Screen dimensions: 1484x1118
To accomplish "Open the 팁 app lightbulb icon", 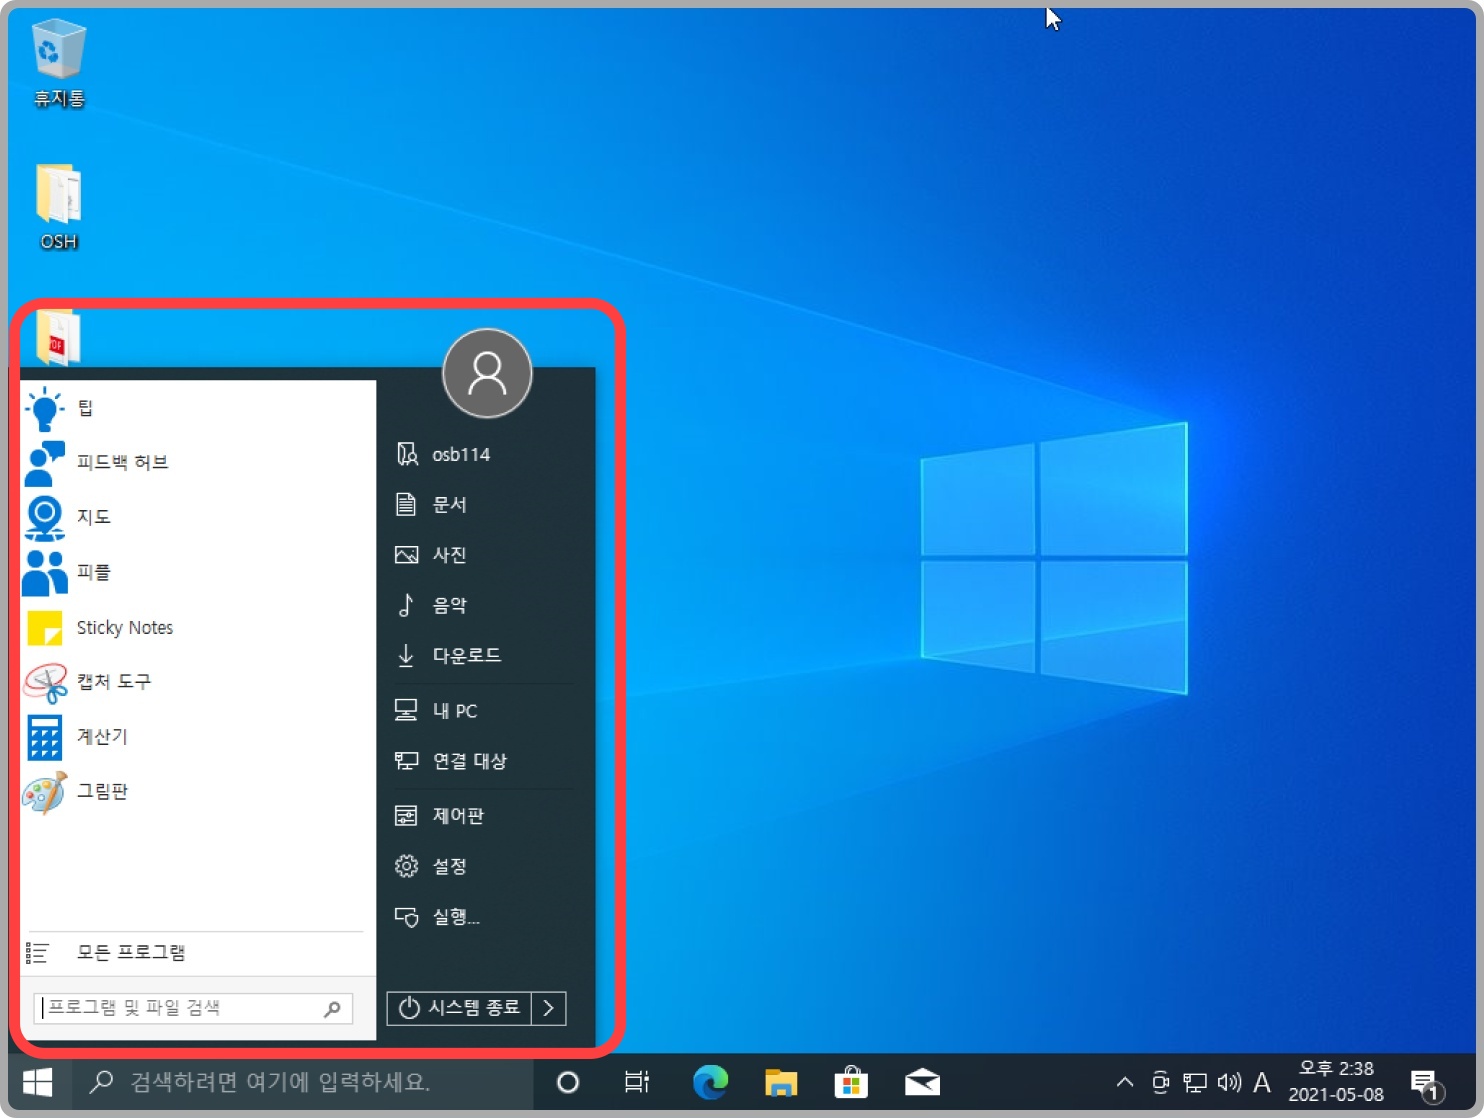I will tap(45, 409).
